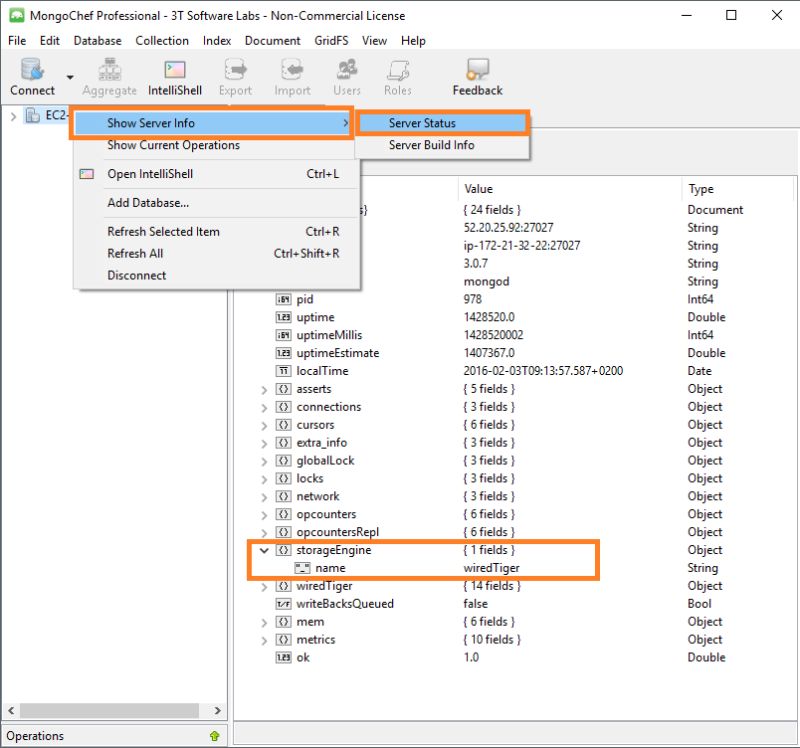Screen dimensions: 800x748
Task: Click the Operations panel green arrow icon
Action: 214,736
